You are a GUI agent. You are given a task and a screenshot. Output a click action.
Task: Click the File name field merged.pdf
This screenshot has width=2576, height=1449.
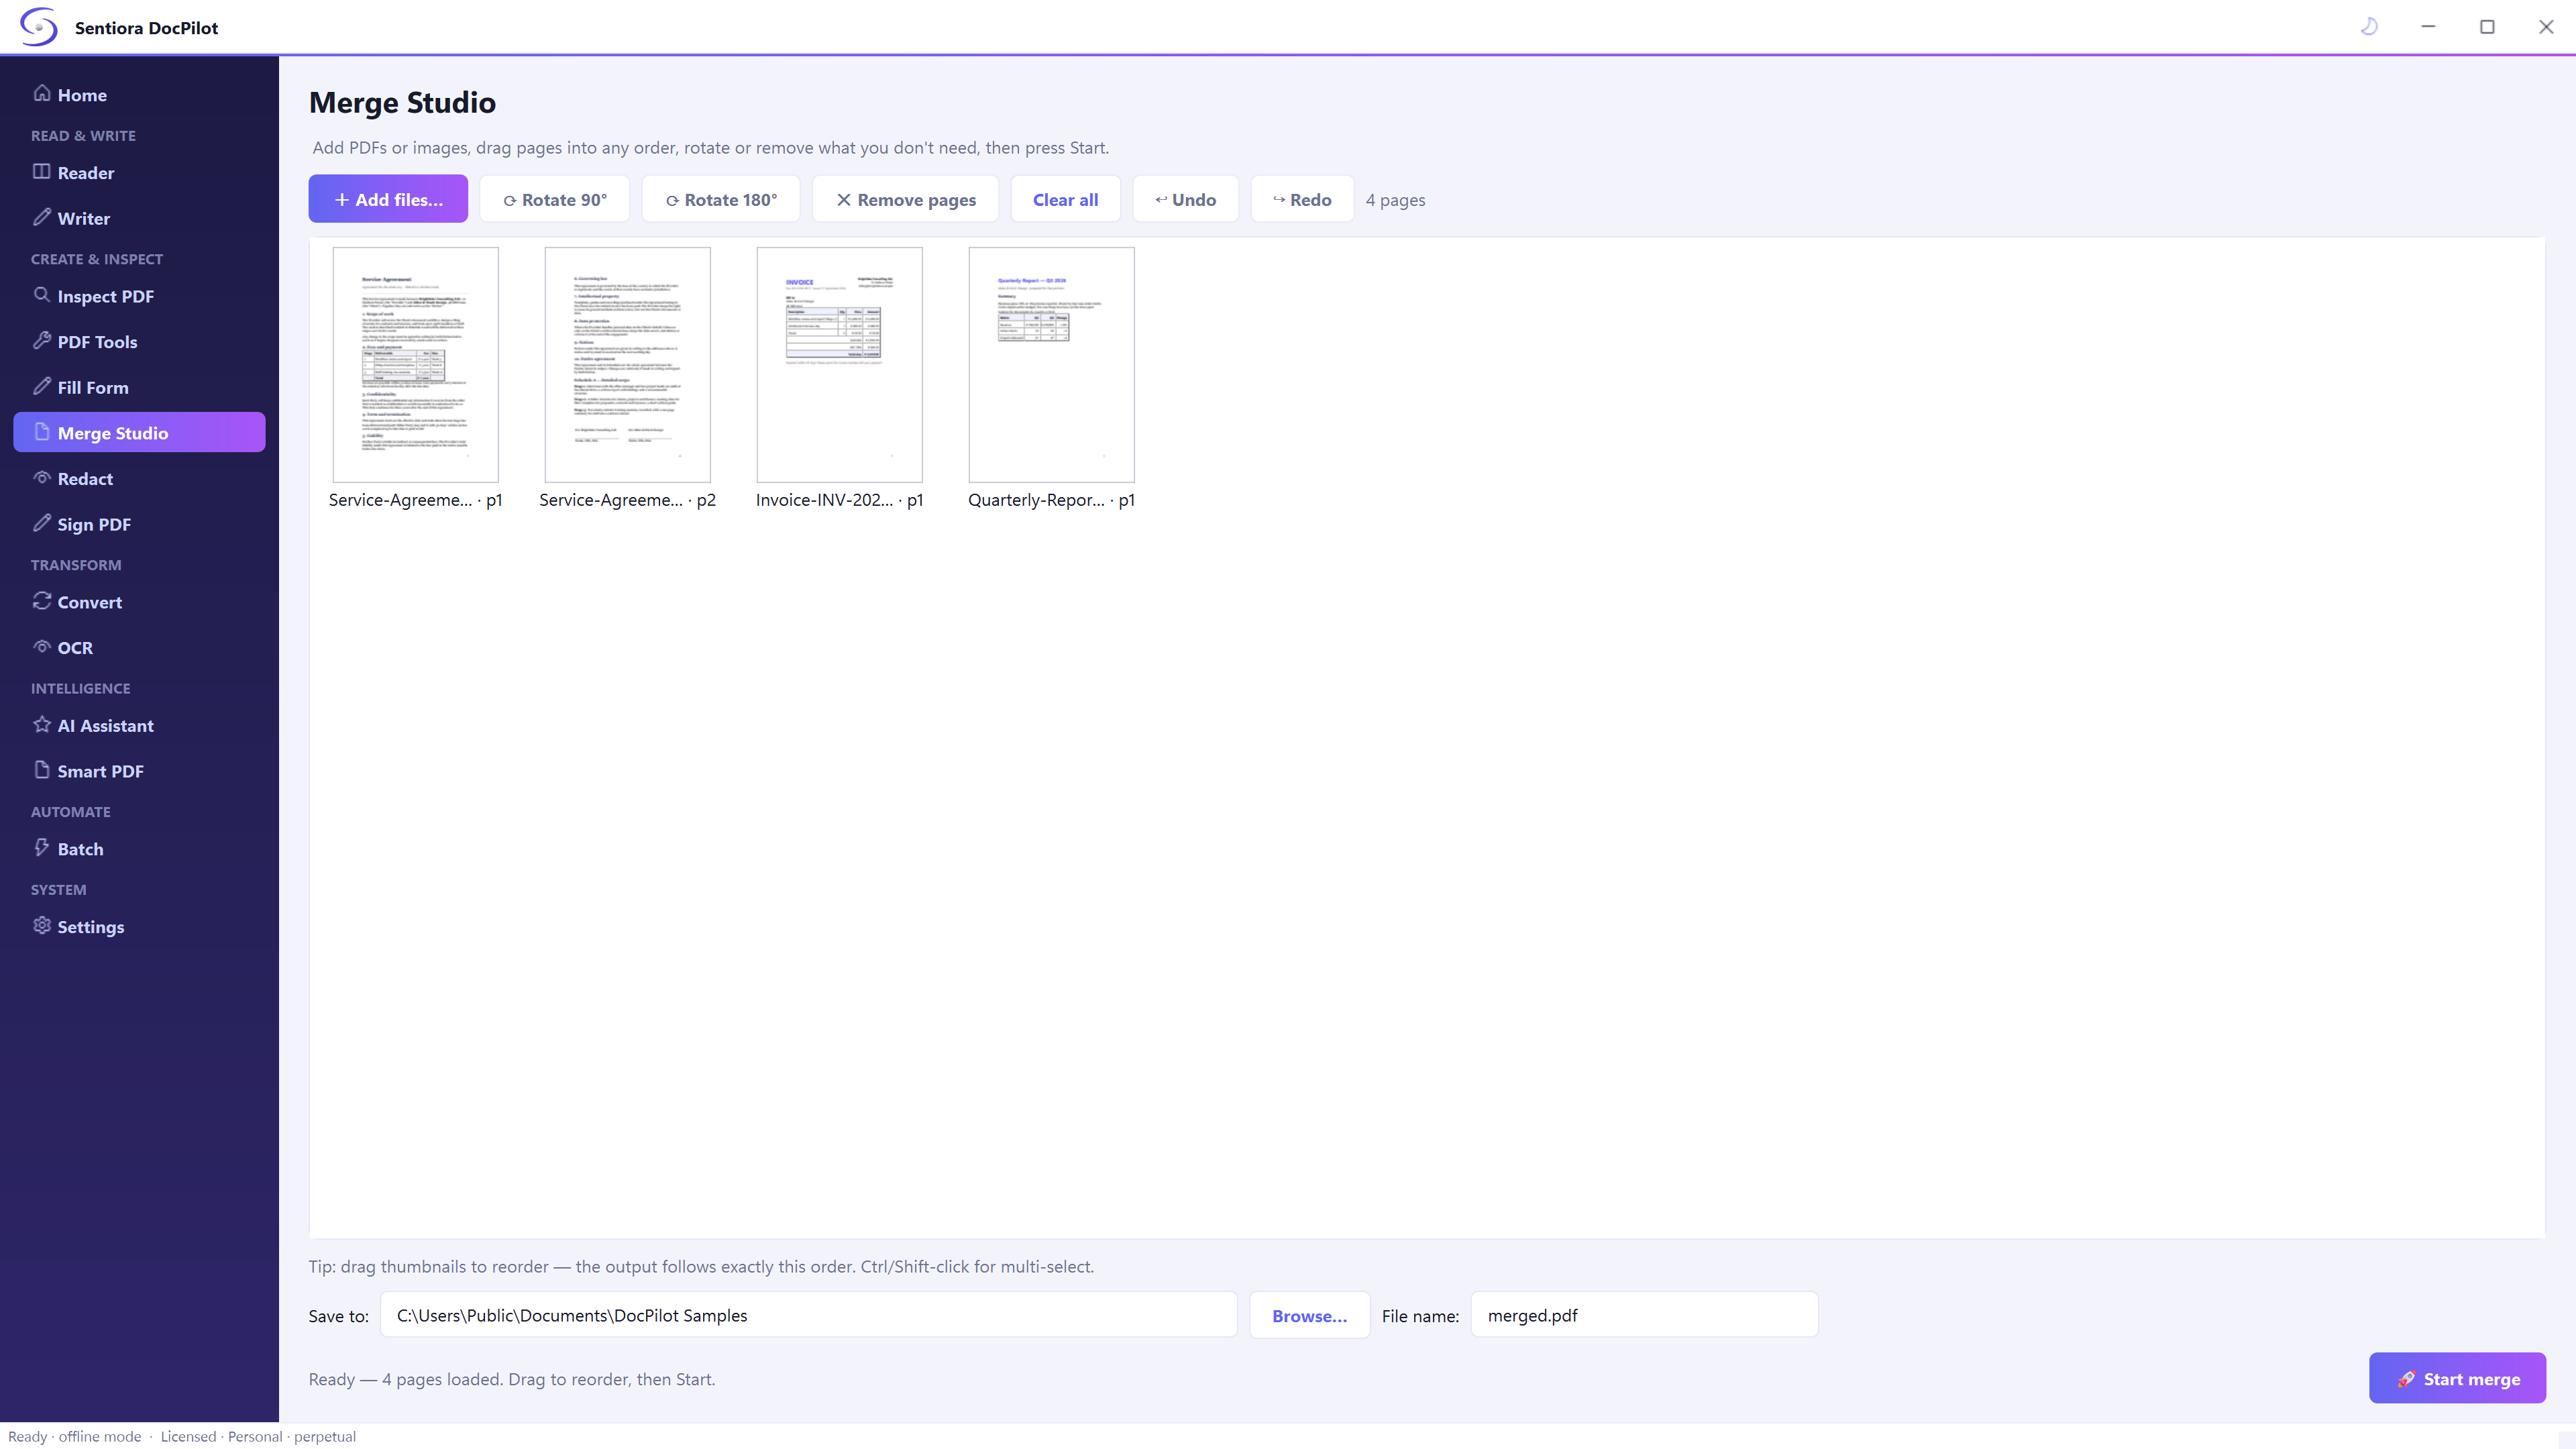click(x=1645, y=1315)
